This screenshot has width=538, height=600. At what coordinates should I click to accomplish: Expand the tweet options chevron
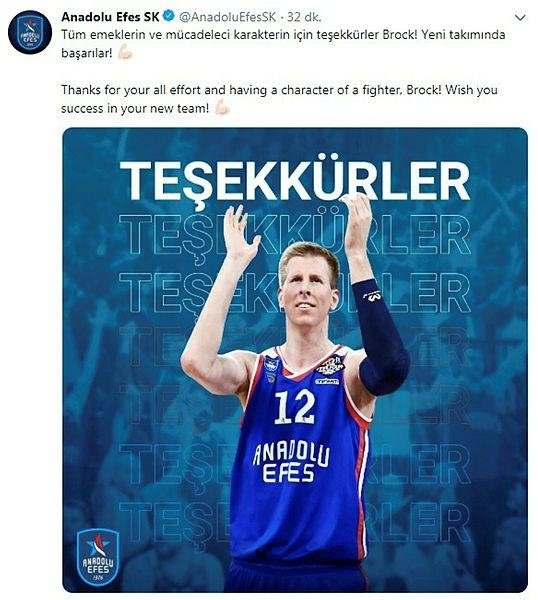pyautogui.click(x=520, y=18)
